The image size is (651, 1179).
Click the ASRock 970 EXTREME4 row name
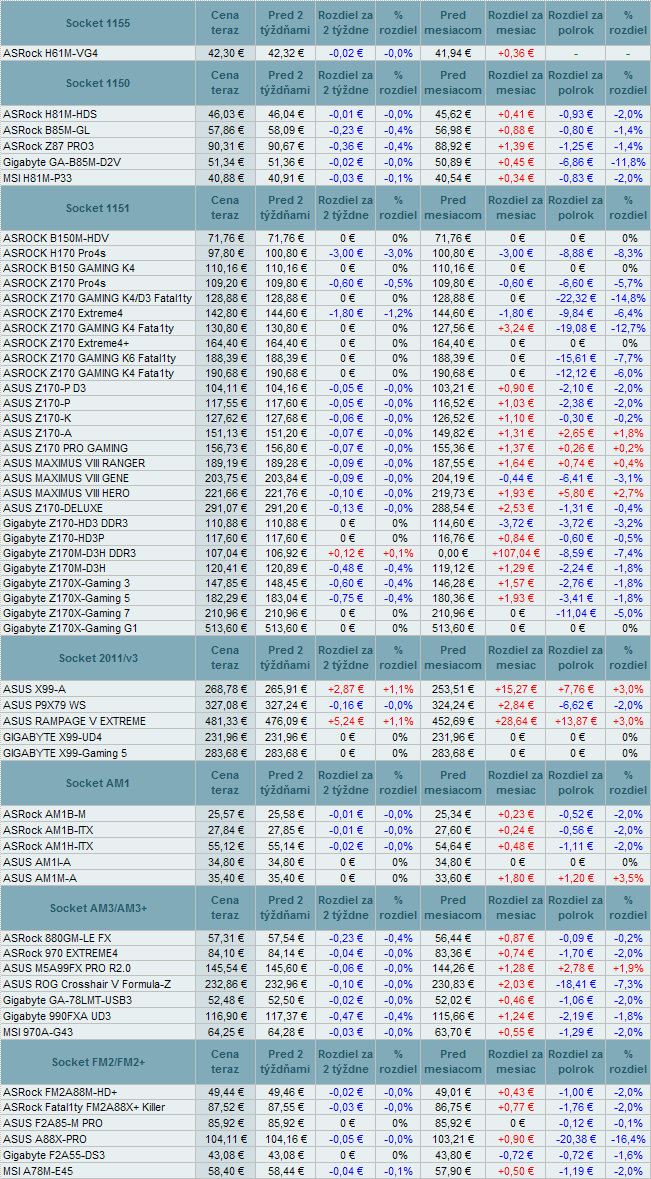pyautogui.click(x=59, y=955)
